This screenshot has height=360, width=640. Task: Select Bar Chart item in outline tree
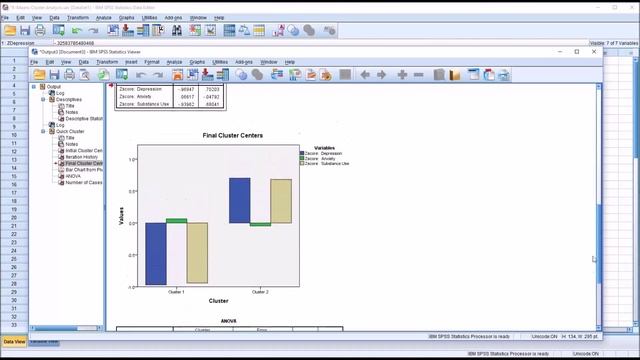point(84,169)
